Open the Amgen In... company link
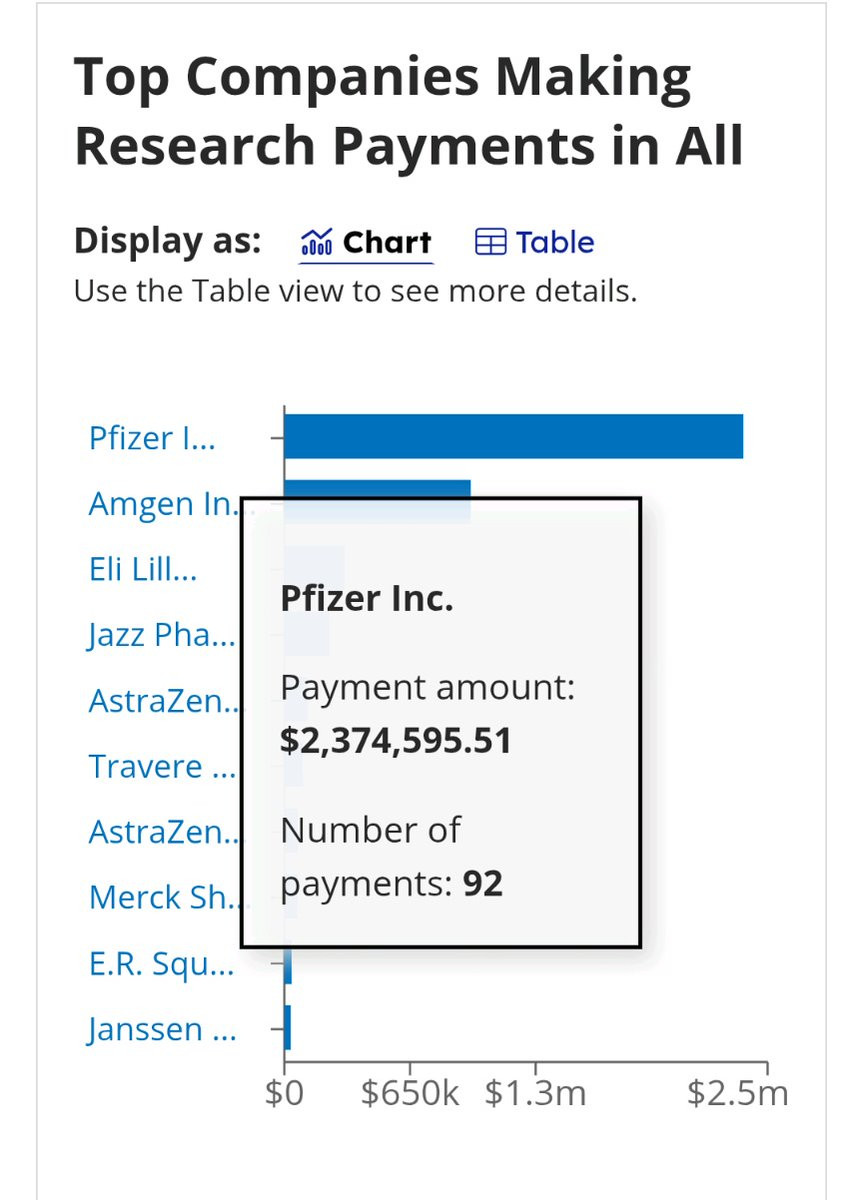 [162, 503]
